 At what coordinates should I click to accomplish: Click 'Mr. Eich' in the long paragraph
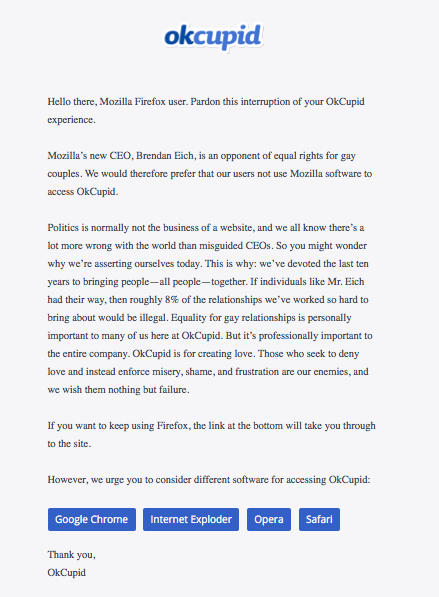click(x=346, y=282)
